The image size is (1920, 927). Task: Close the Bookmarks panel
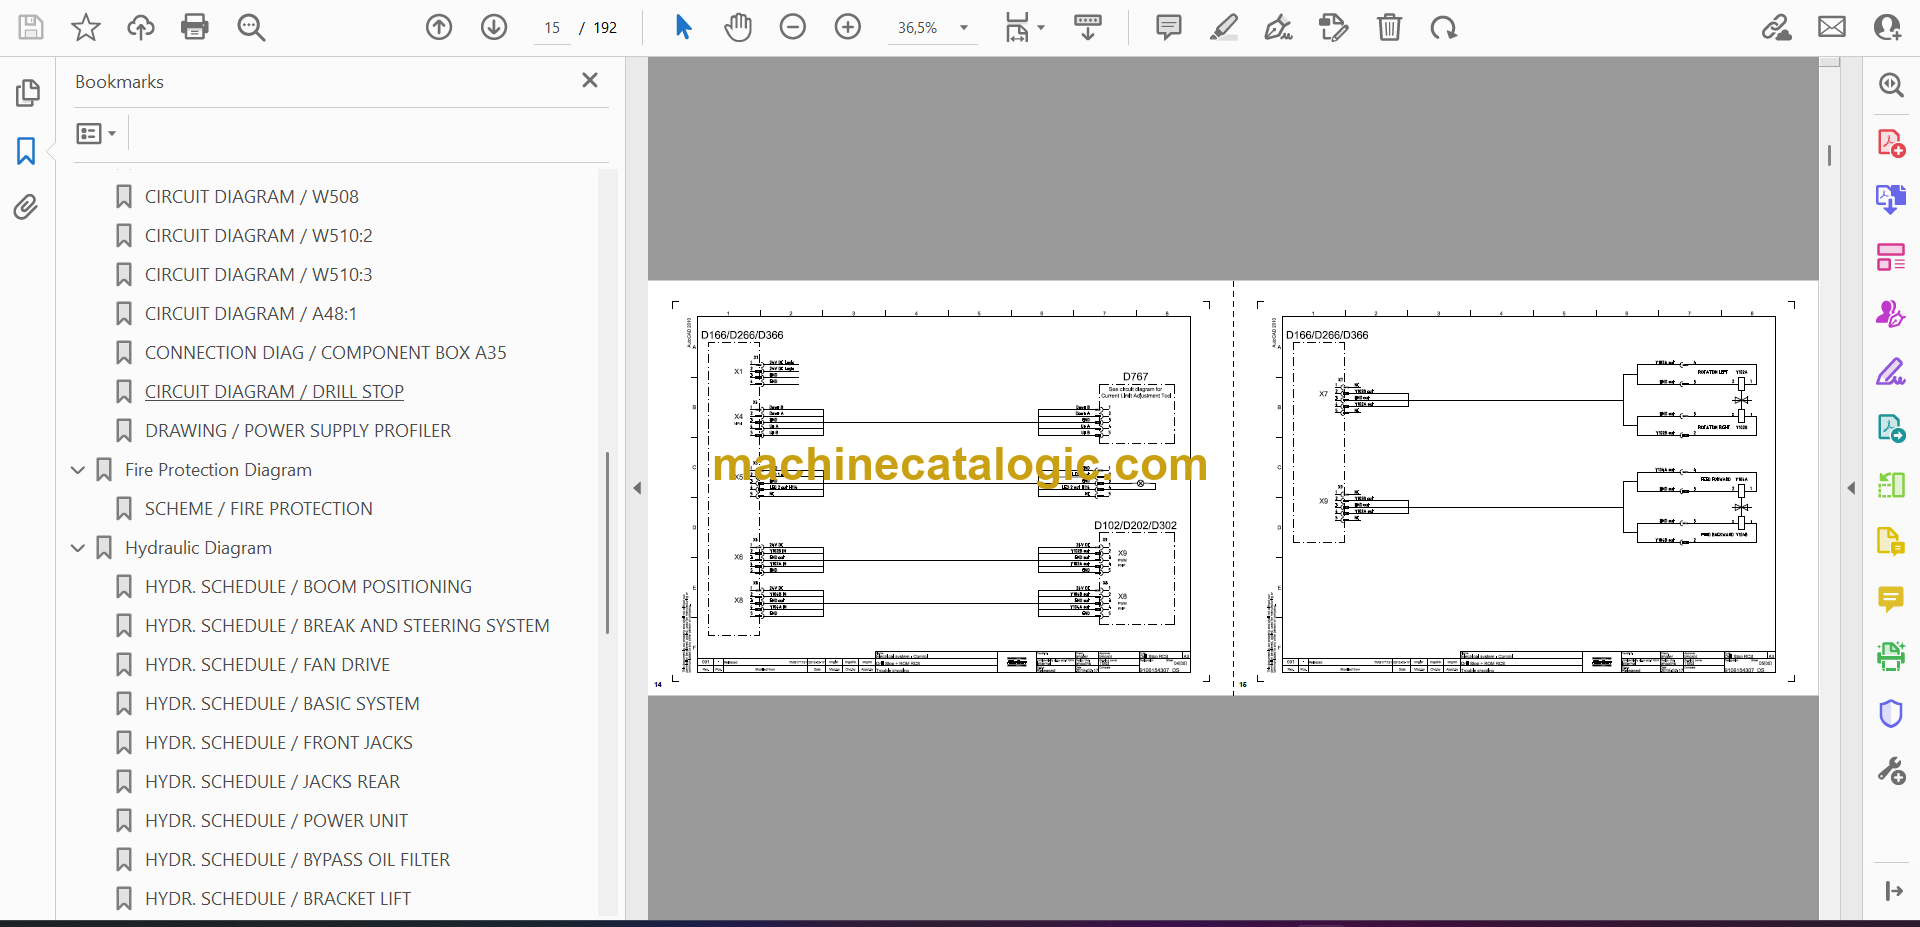coord(590,80)
